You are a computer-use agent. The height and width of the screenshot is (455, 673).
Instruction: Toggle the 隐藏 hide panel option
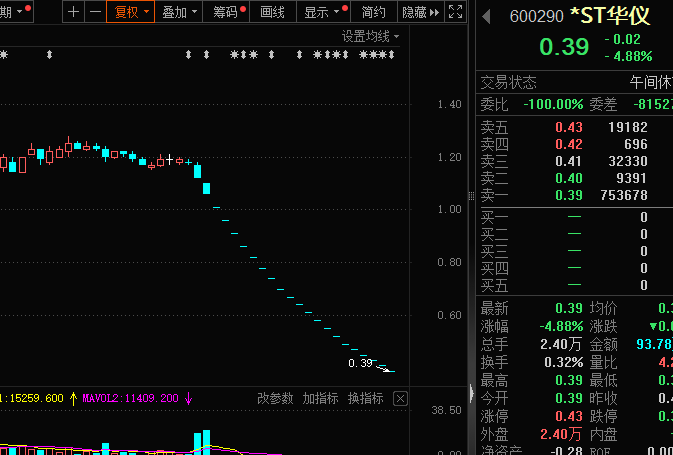coord(419,12)
